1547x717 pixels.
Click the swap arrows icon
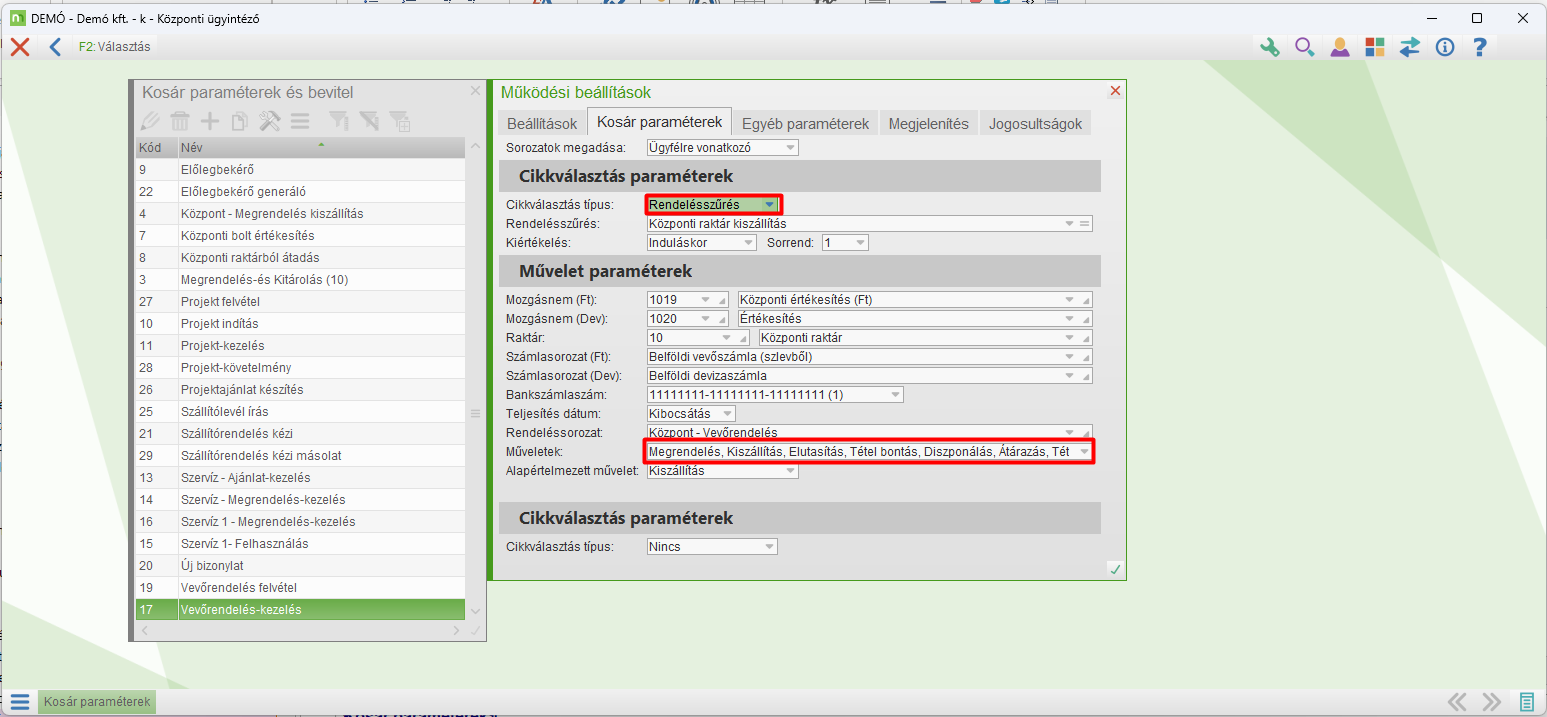(x=1410, y=46)
